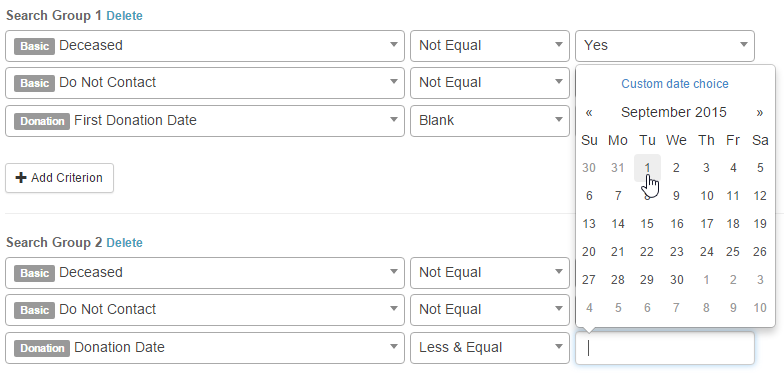Delete Search Group 2
Image resolution: width=784 pixels, height=376 pixels.
pos(124,243)
